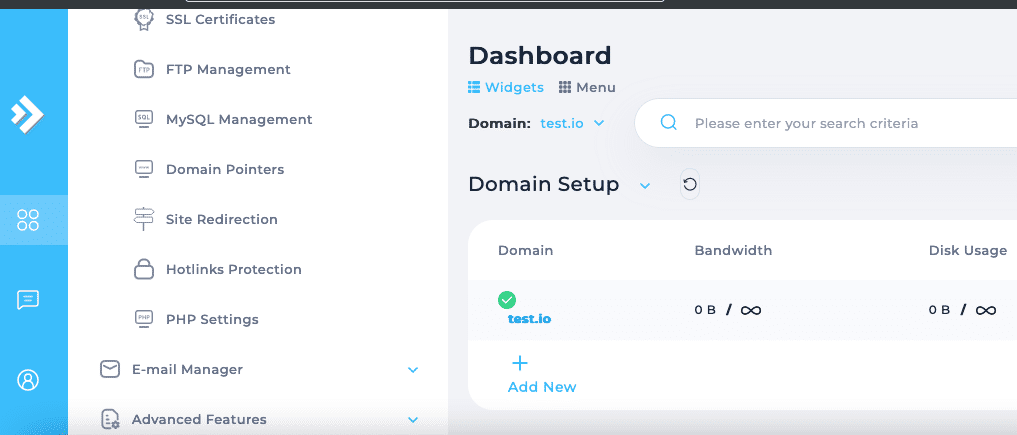Open PHP Settings

[212, 319]
